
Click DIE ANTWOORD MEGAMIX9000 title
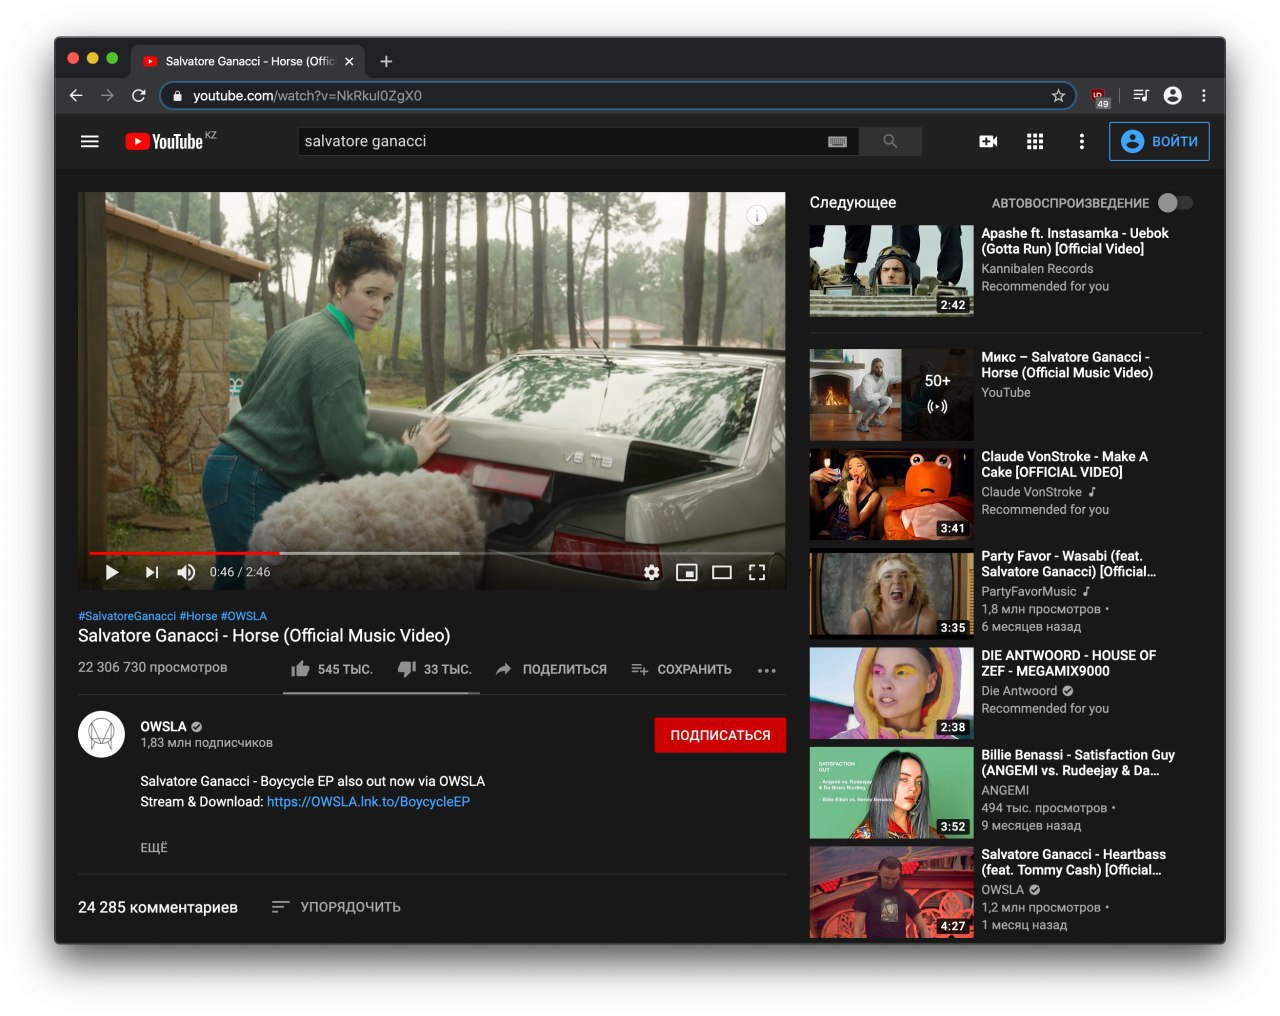(x=1068, y=663)
